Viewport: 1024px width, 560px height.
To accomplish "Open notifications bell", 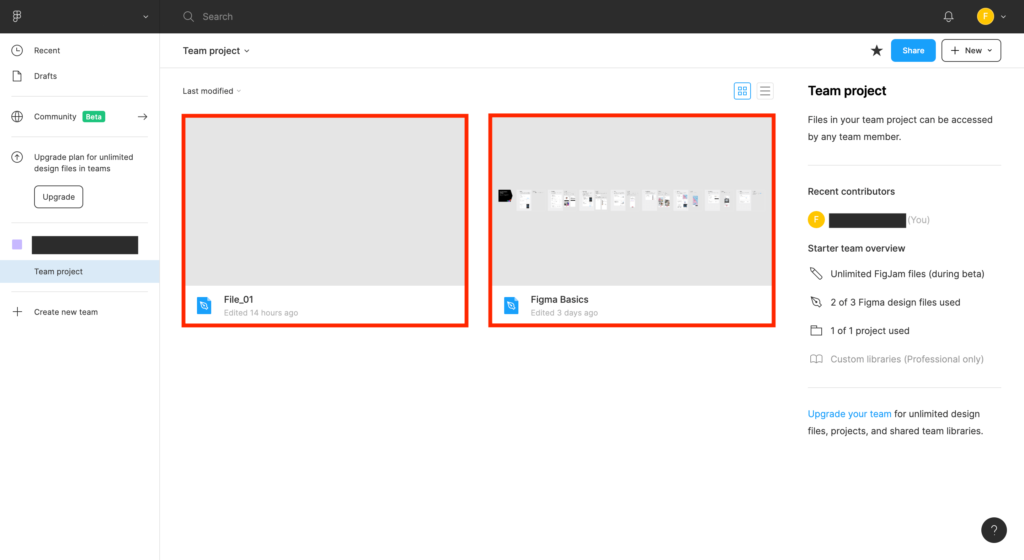I will (x=948, y=16).
